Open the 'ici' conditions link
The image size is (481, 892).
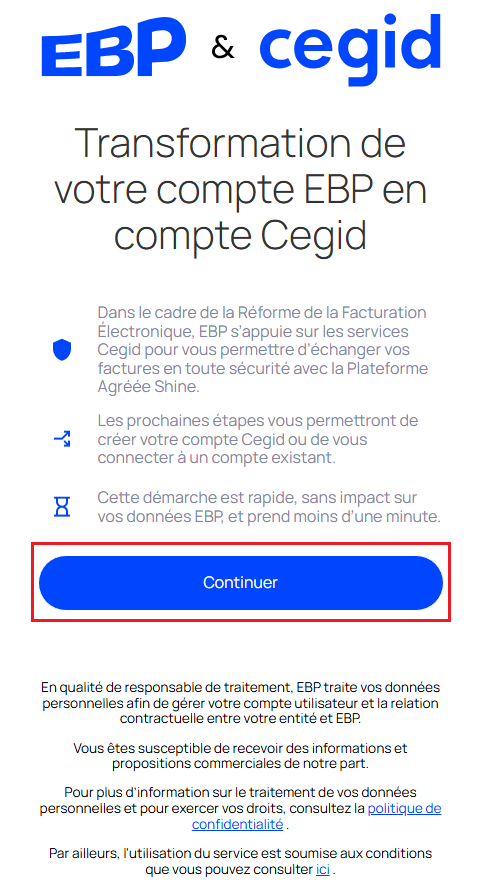click(323, 869)
